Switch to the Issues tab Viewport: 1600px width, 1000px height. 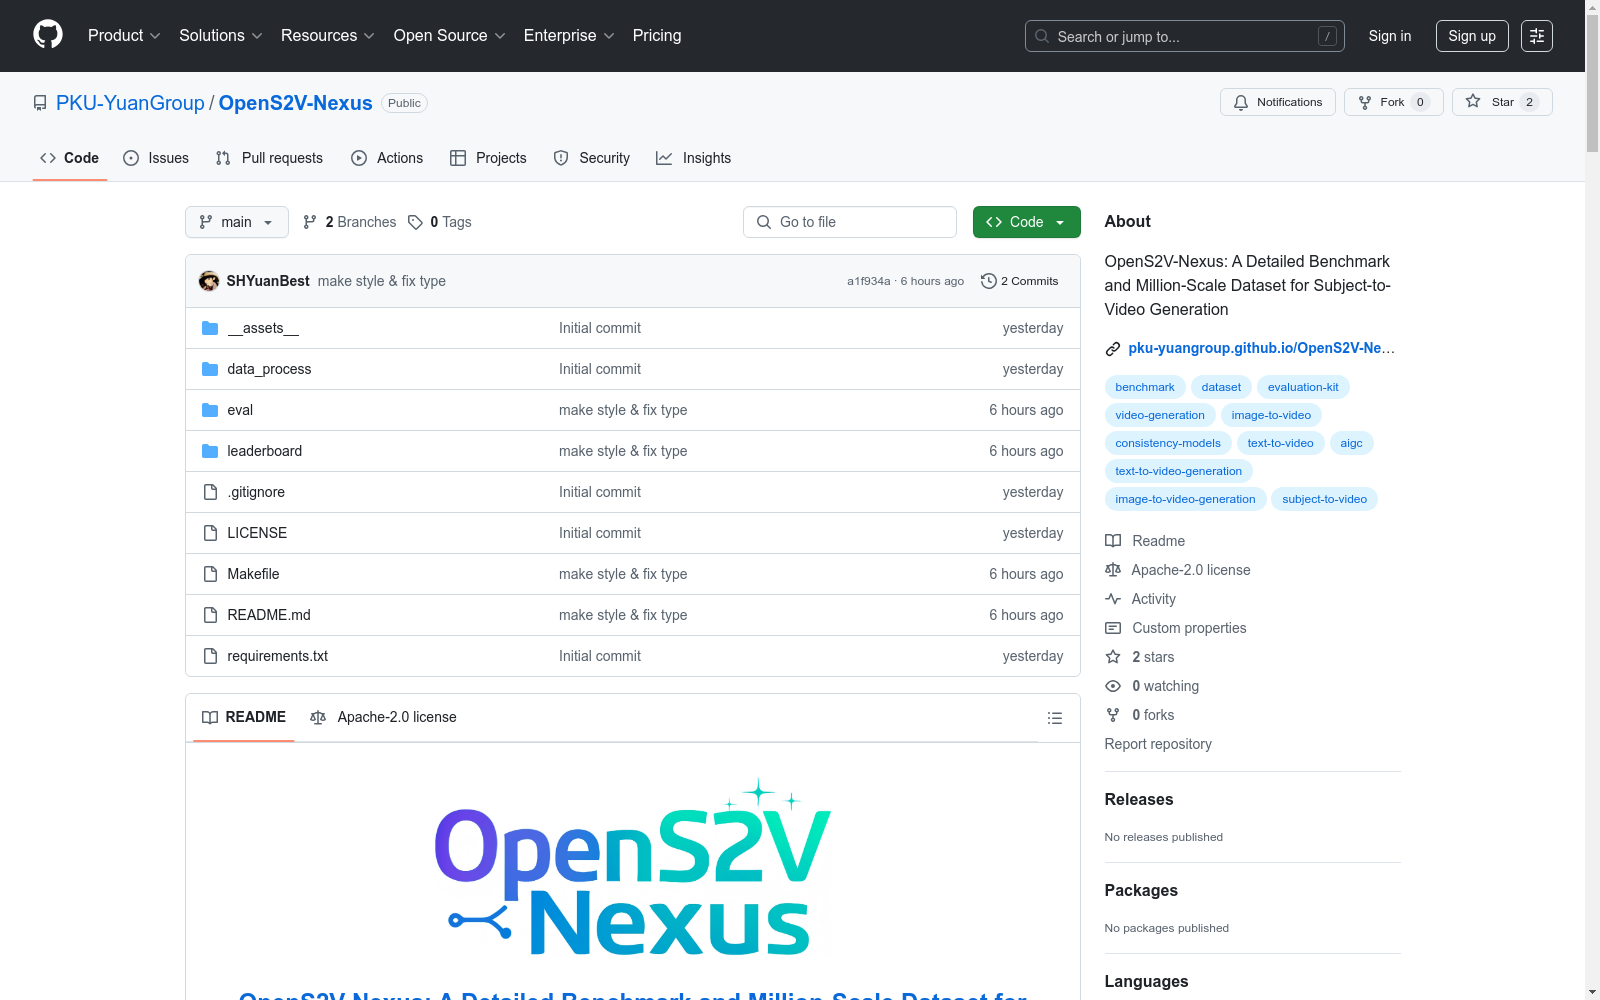(x=156, y=158)
